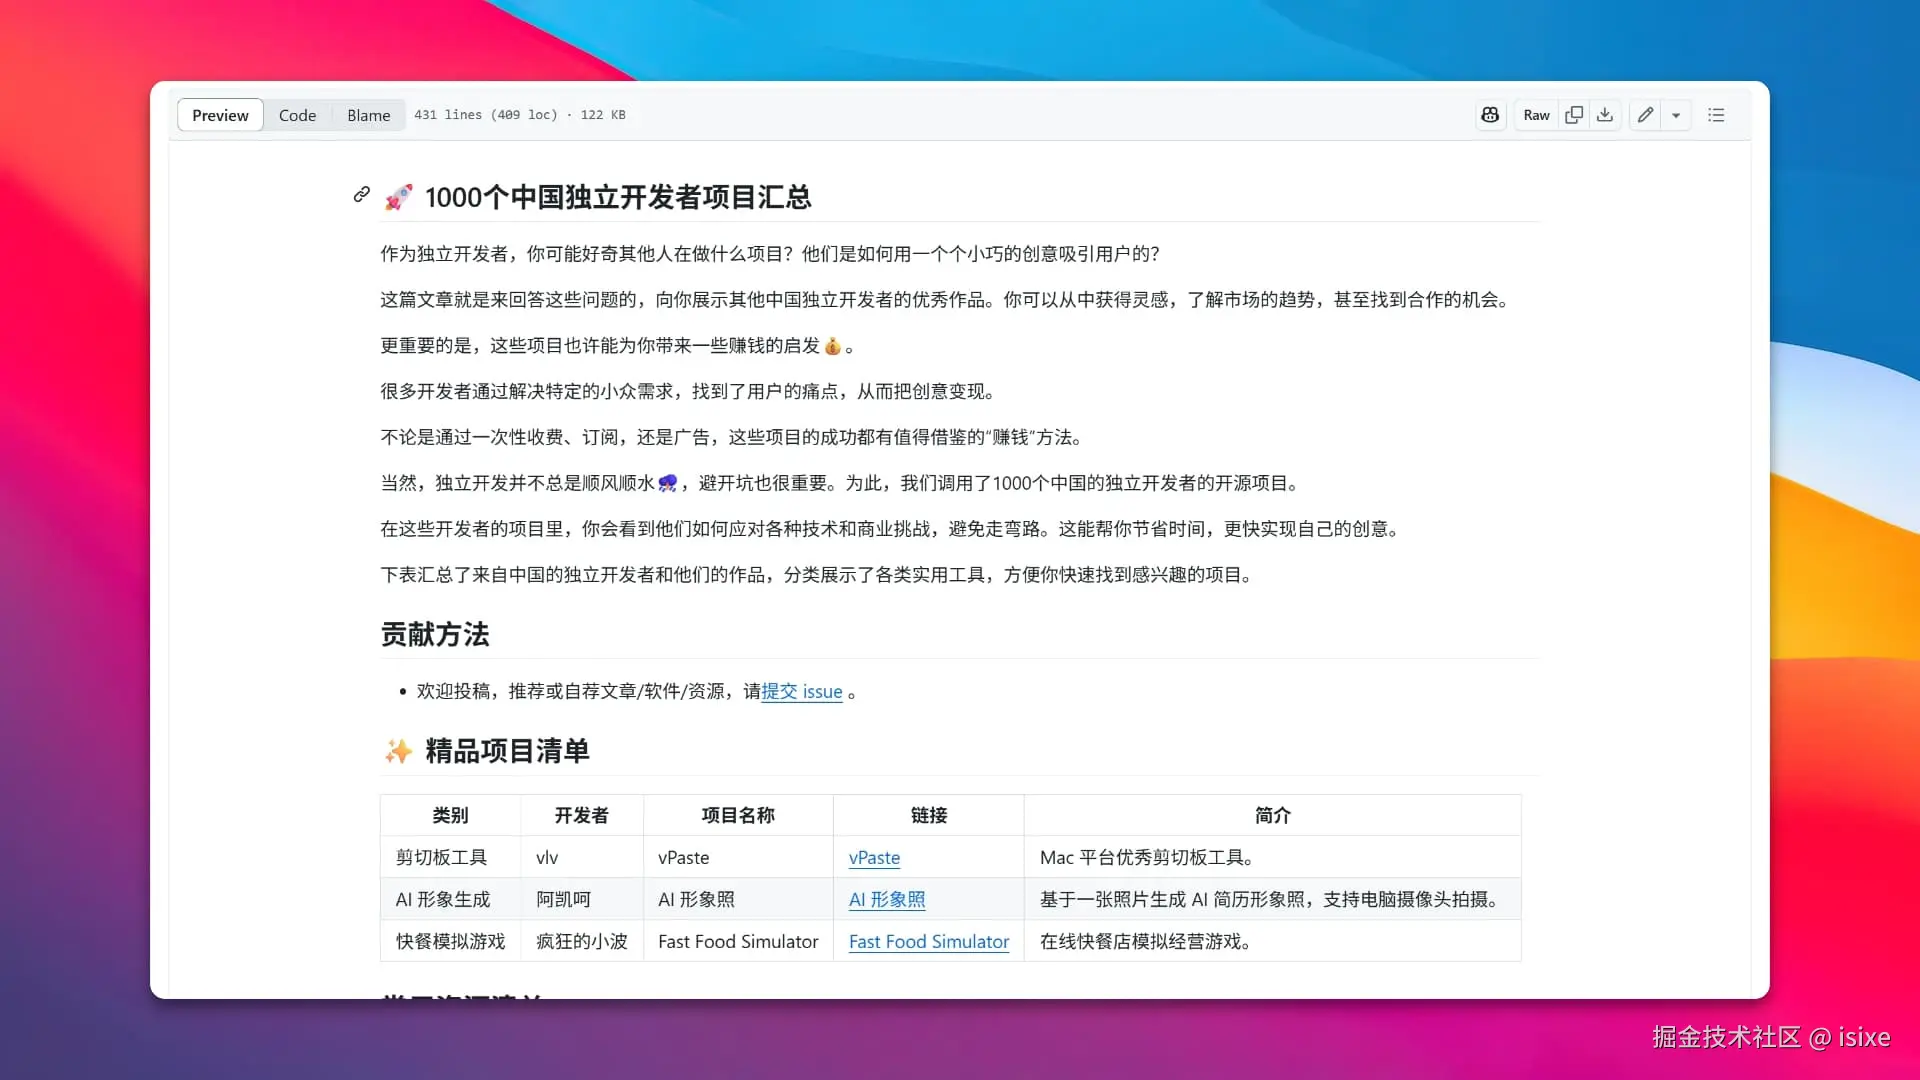Copy raw file contents using copy icon

[x=1573, y=115]
